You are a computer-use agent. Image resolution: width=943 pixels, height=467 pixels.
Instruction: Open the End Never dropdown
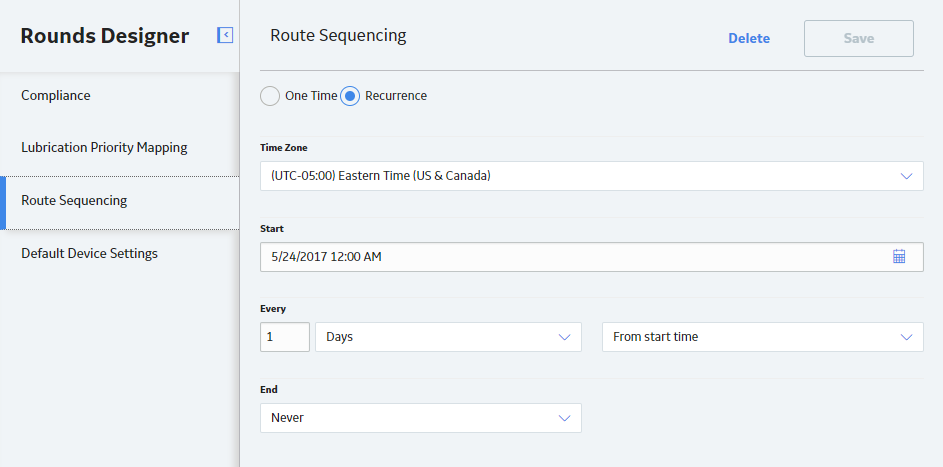420,418
